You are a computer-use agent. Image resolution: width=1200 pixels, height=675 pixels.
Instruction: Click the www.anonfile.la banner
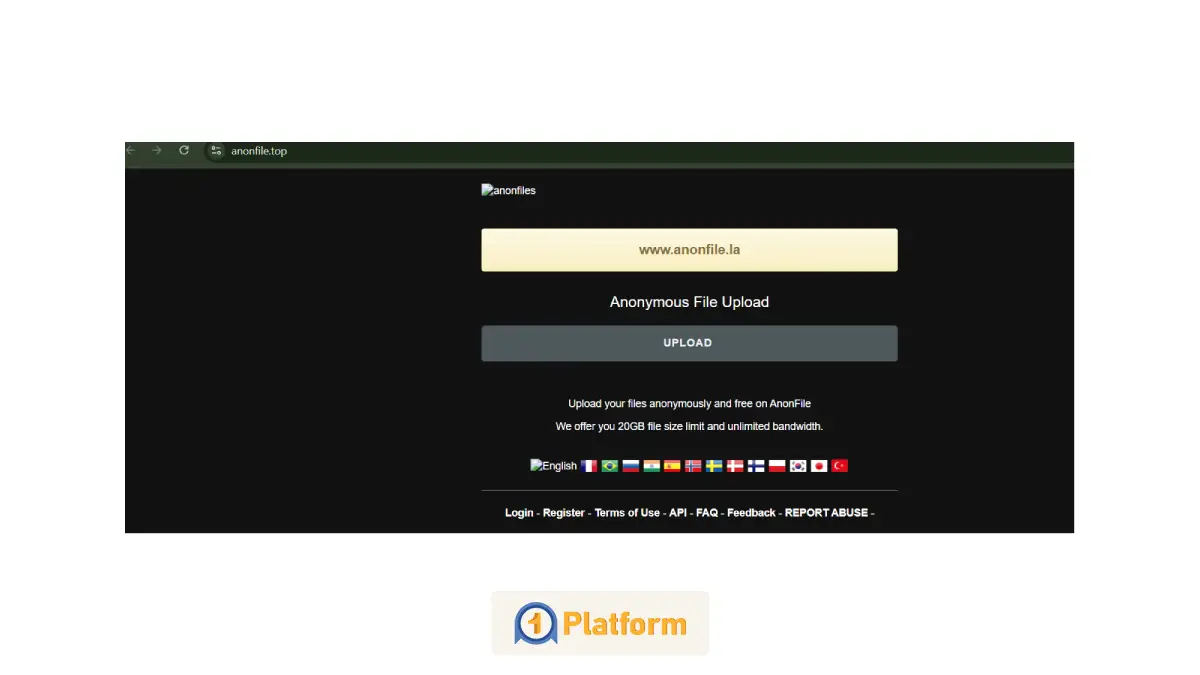(689, 249)
